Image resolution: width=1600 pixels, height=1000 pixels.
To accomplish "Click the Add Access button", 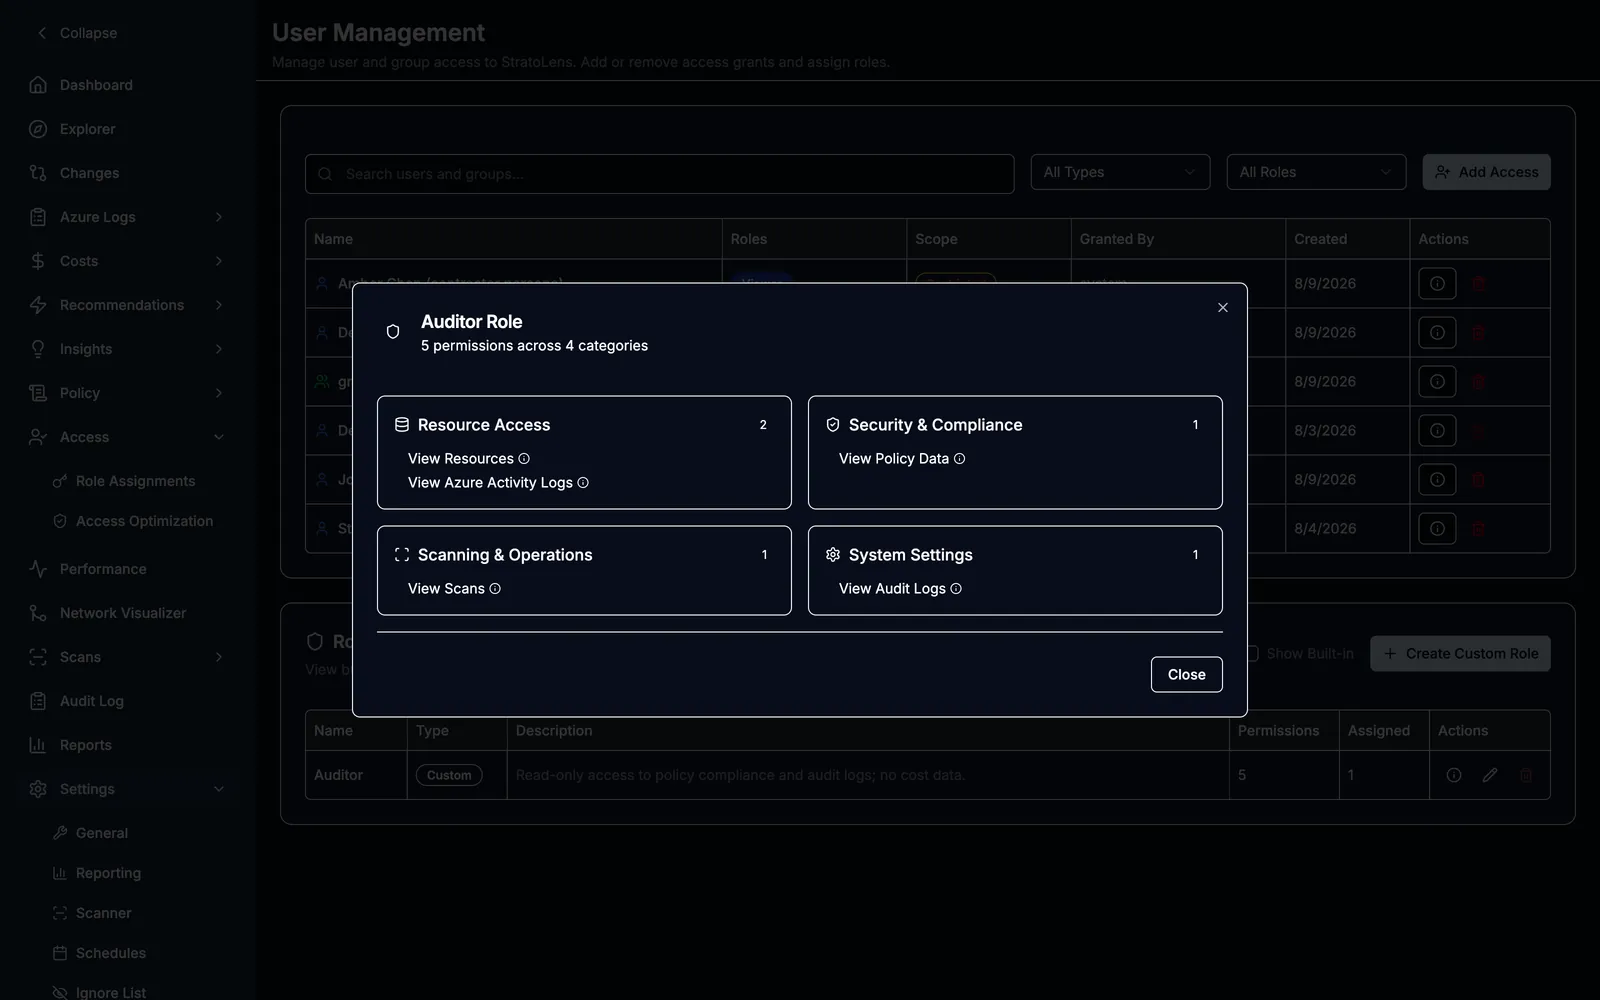I will pyautogui.click(x=1486, y=172).
